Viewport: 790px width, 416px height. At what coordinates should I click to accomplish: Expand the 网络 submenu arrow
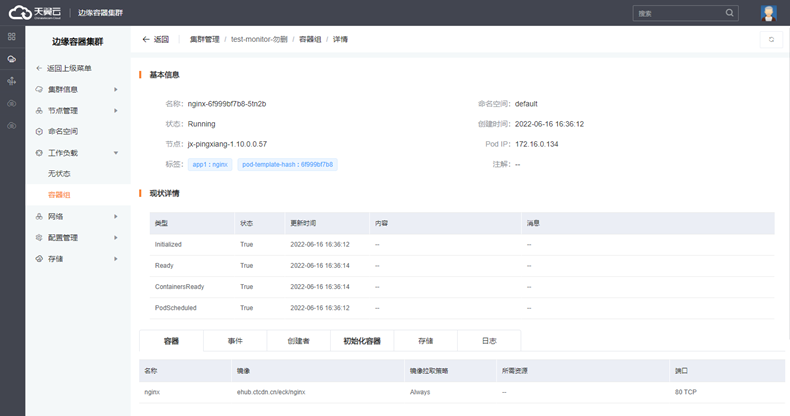pos(115,217)
